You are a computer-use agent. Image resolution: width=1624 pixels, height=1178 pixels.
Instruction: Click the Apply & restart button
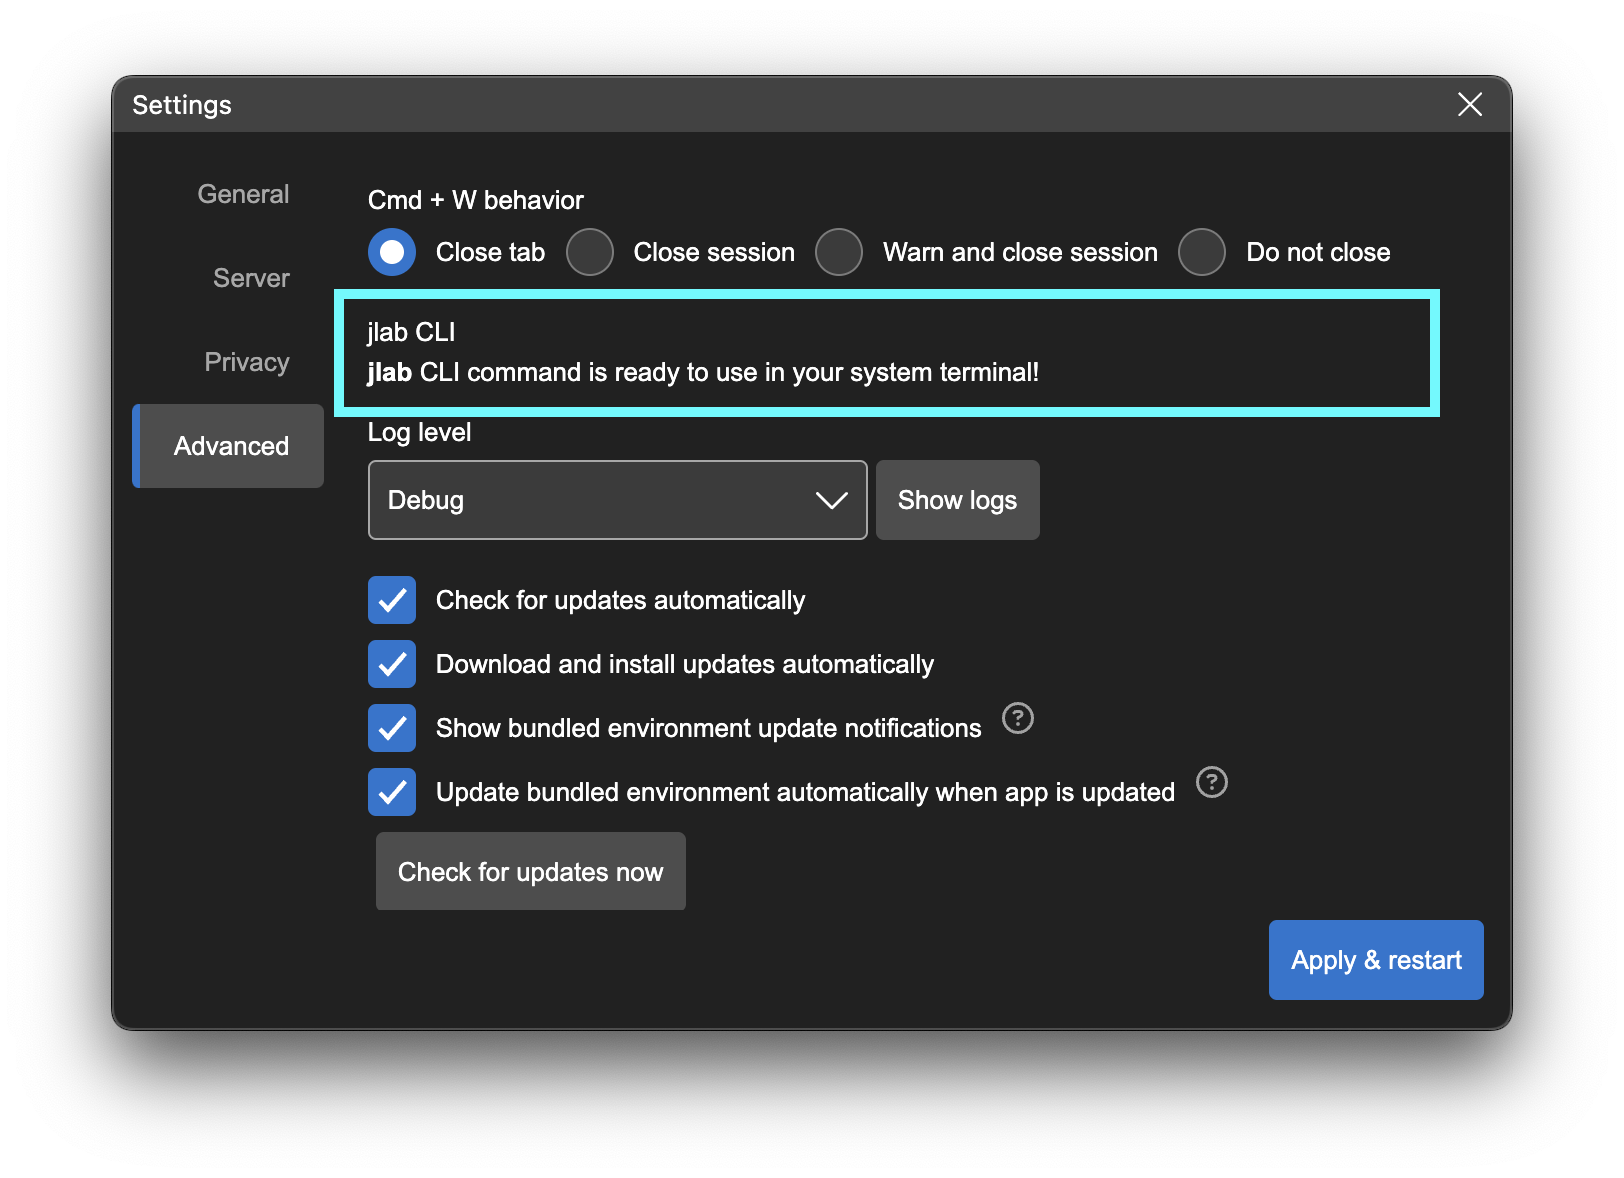click(1376, 960)
